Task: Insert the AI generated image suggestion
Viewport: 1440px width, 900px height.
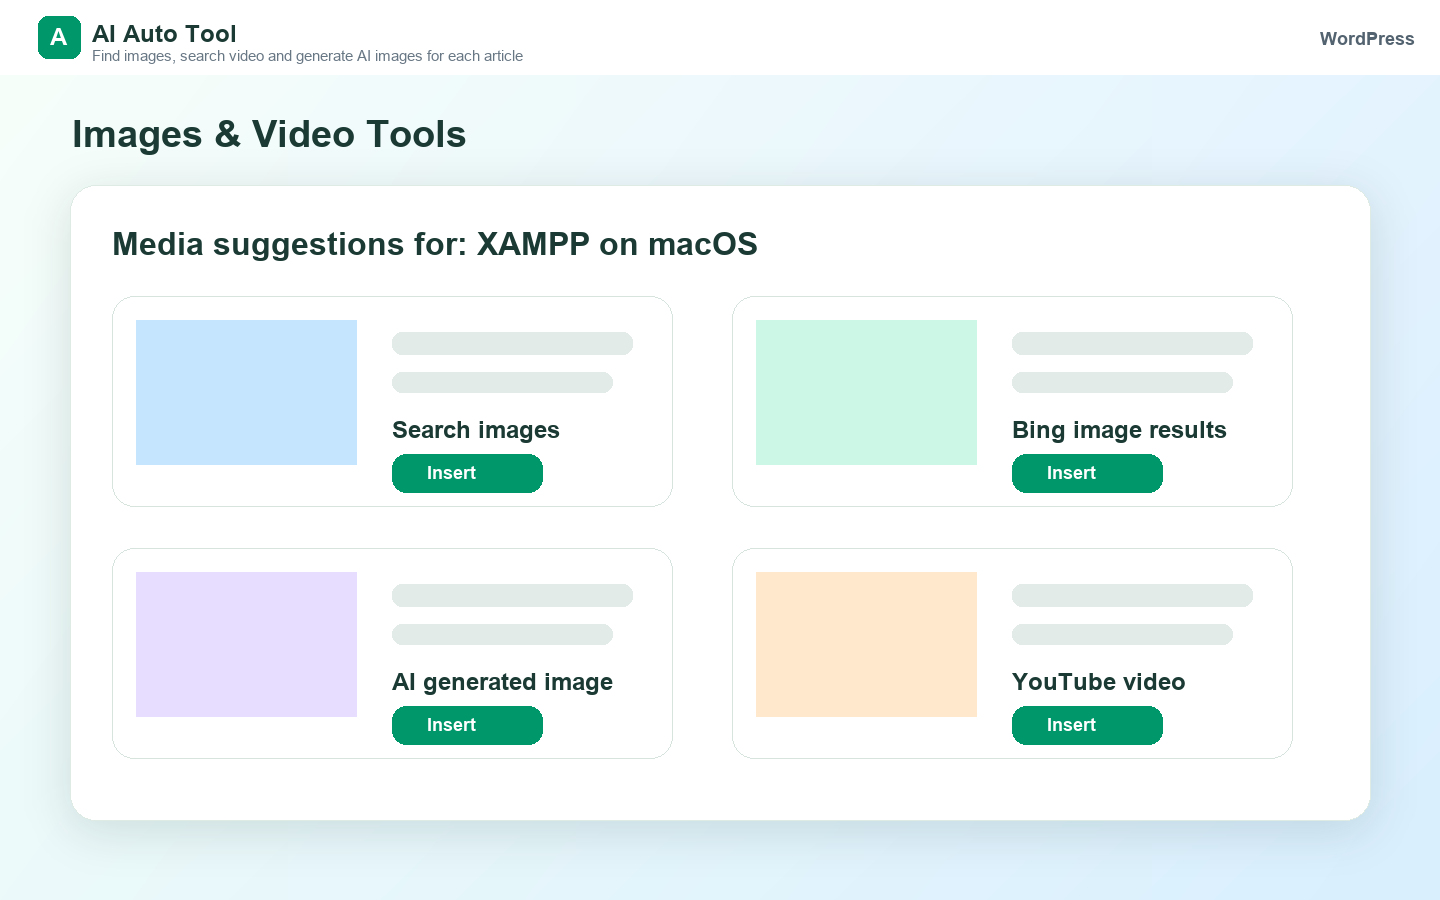Action: click(467, 725)
